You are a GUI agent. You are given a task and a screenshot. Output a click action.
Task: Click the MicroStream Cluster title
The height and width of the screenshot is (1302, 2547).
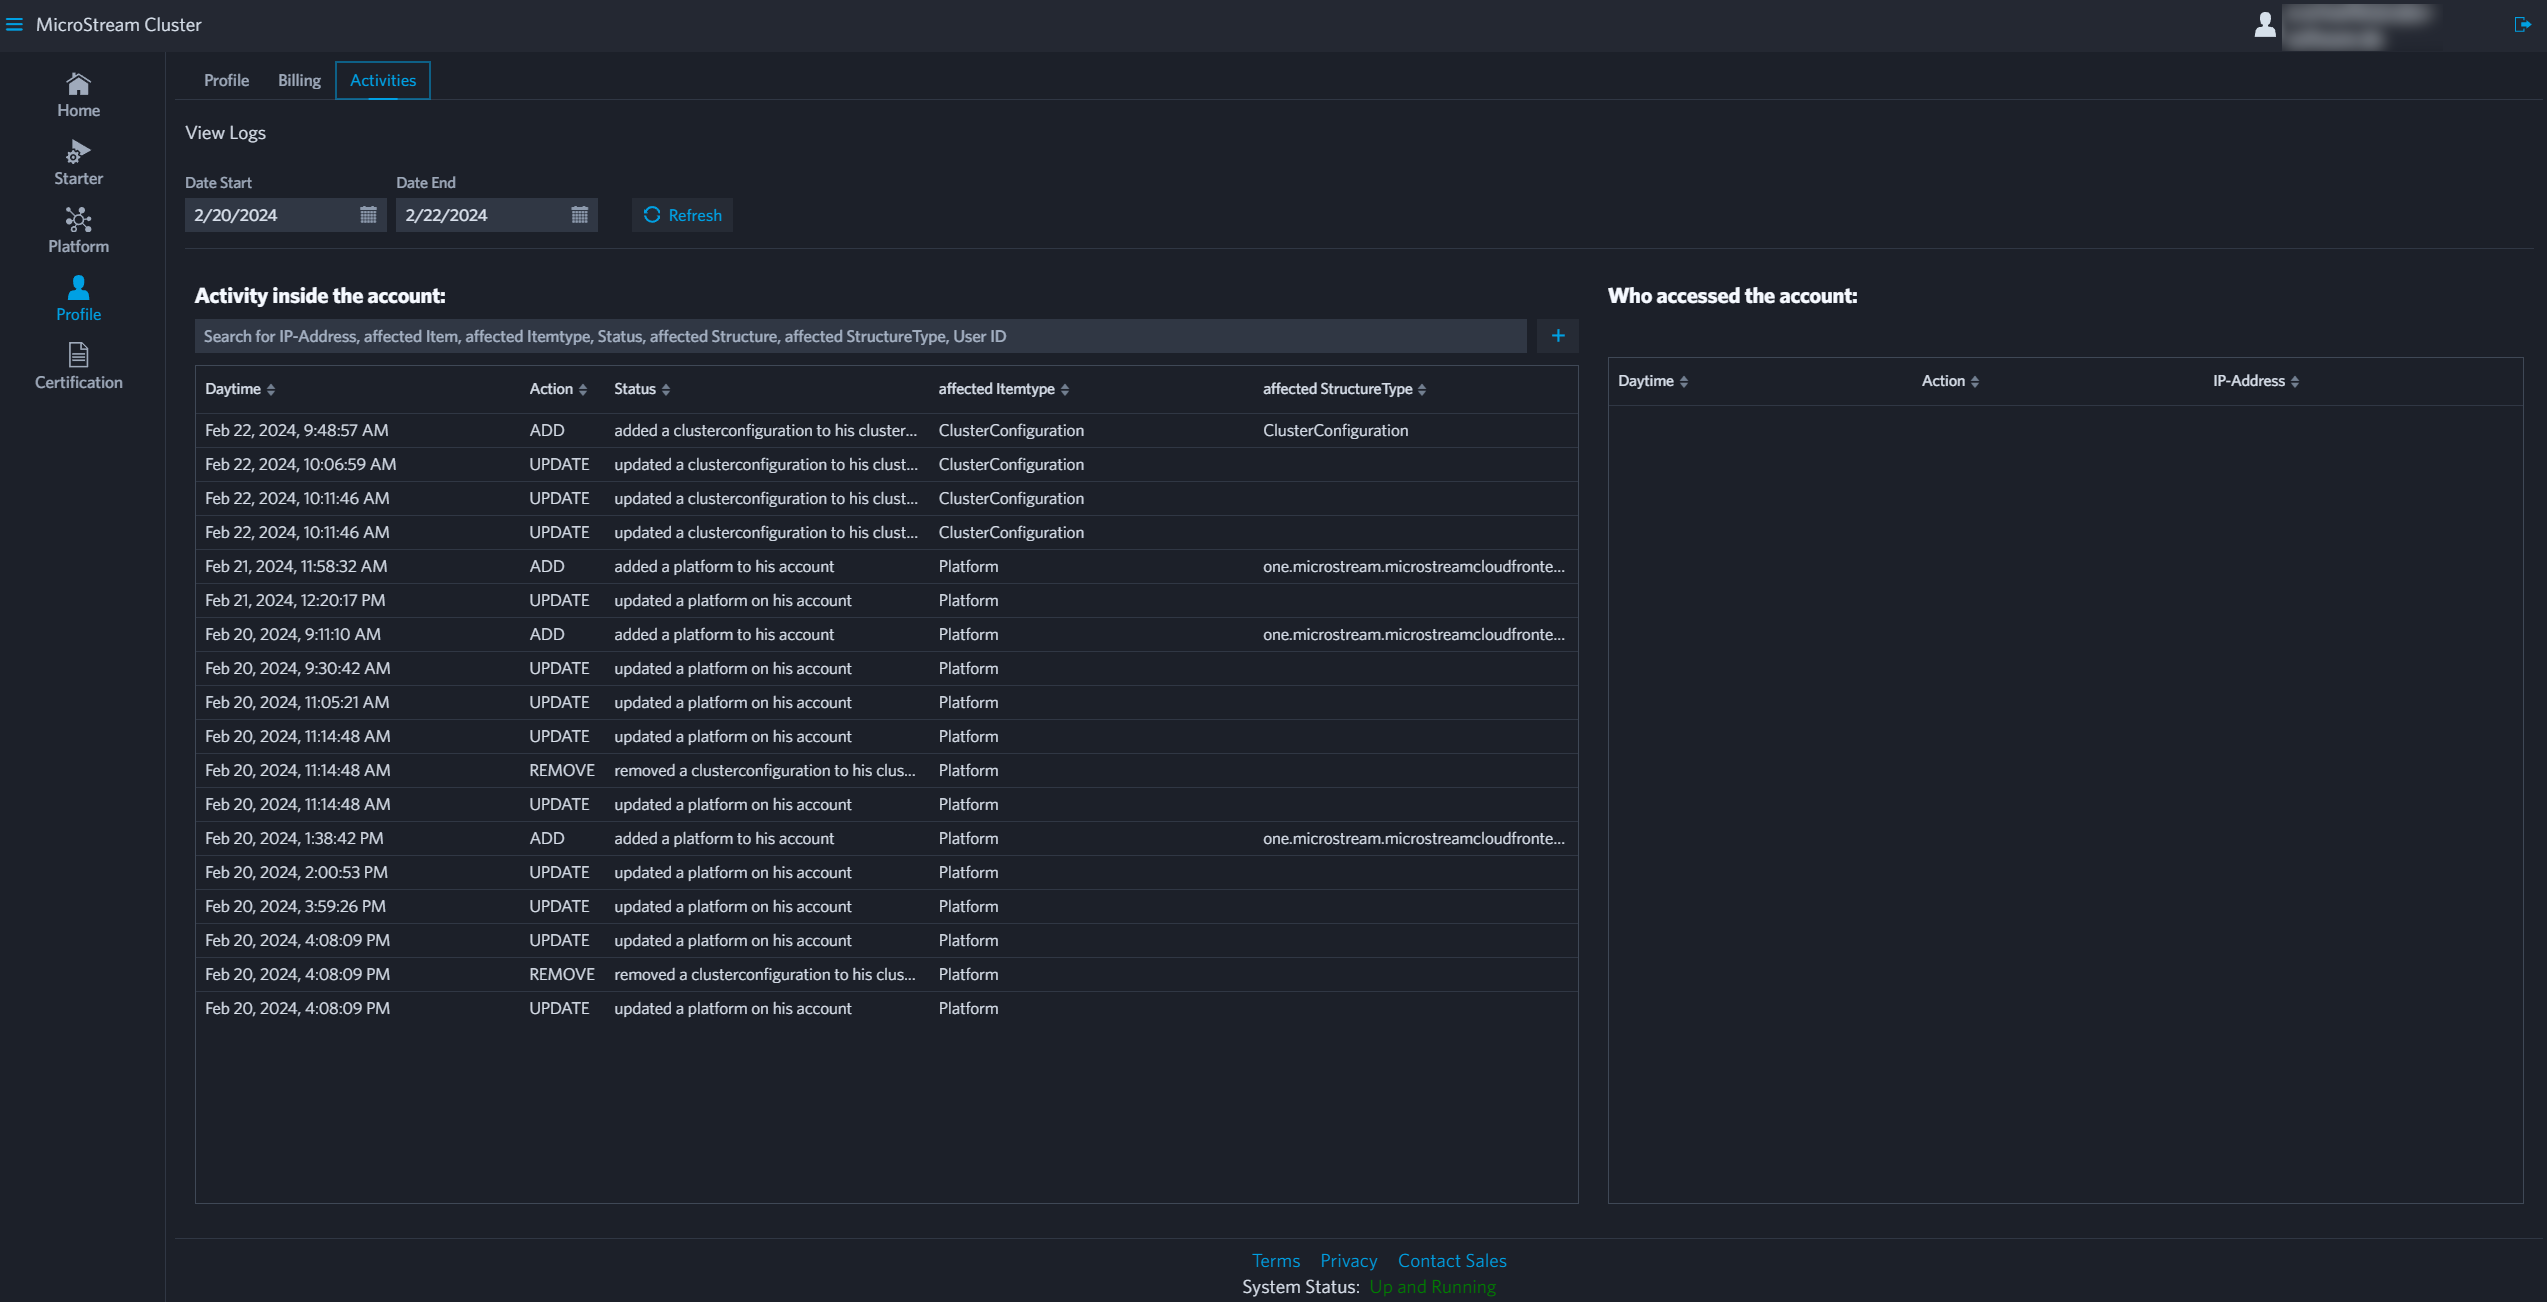coord(118,25)
